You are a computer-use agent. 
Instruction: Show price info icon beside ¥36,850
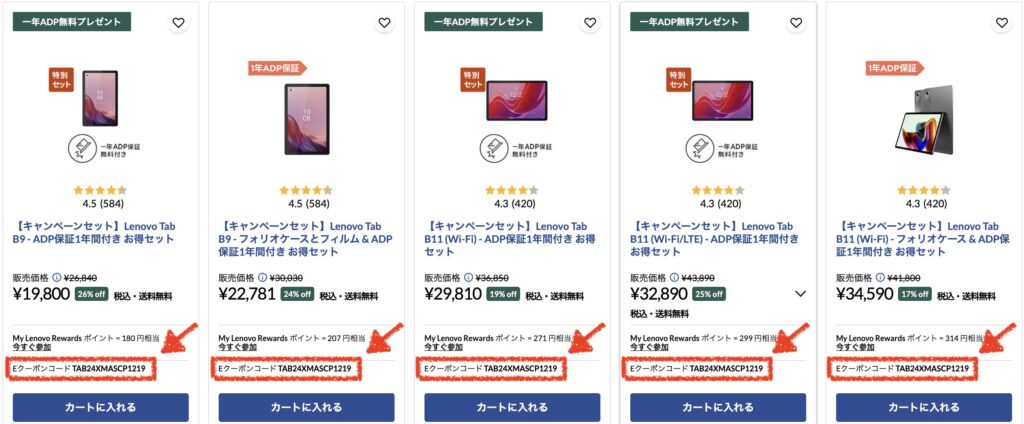pyautogui.click(x=468, y=277)
